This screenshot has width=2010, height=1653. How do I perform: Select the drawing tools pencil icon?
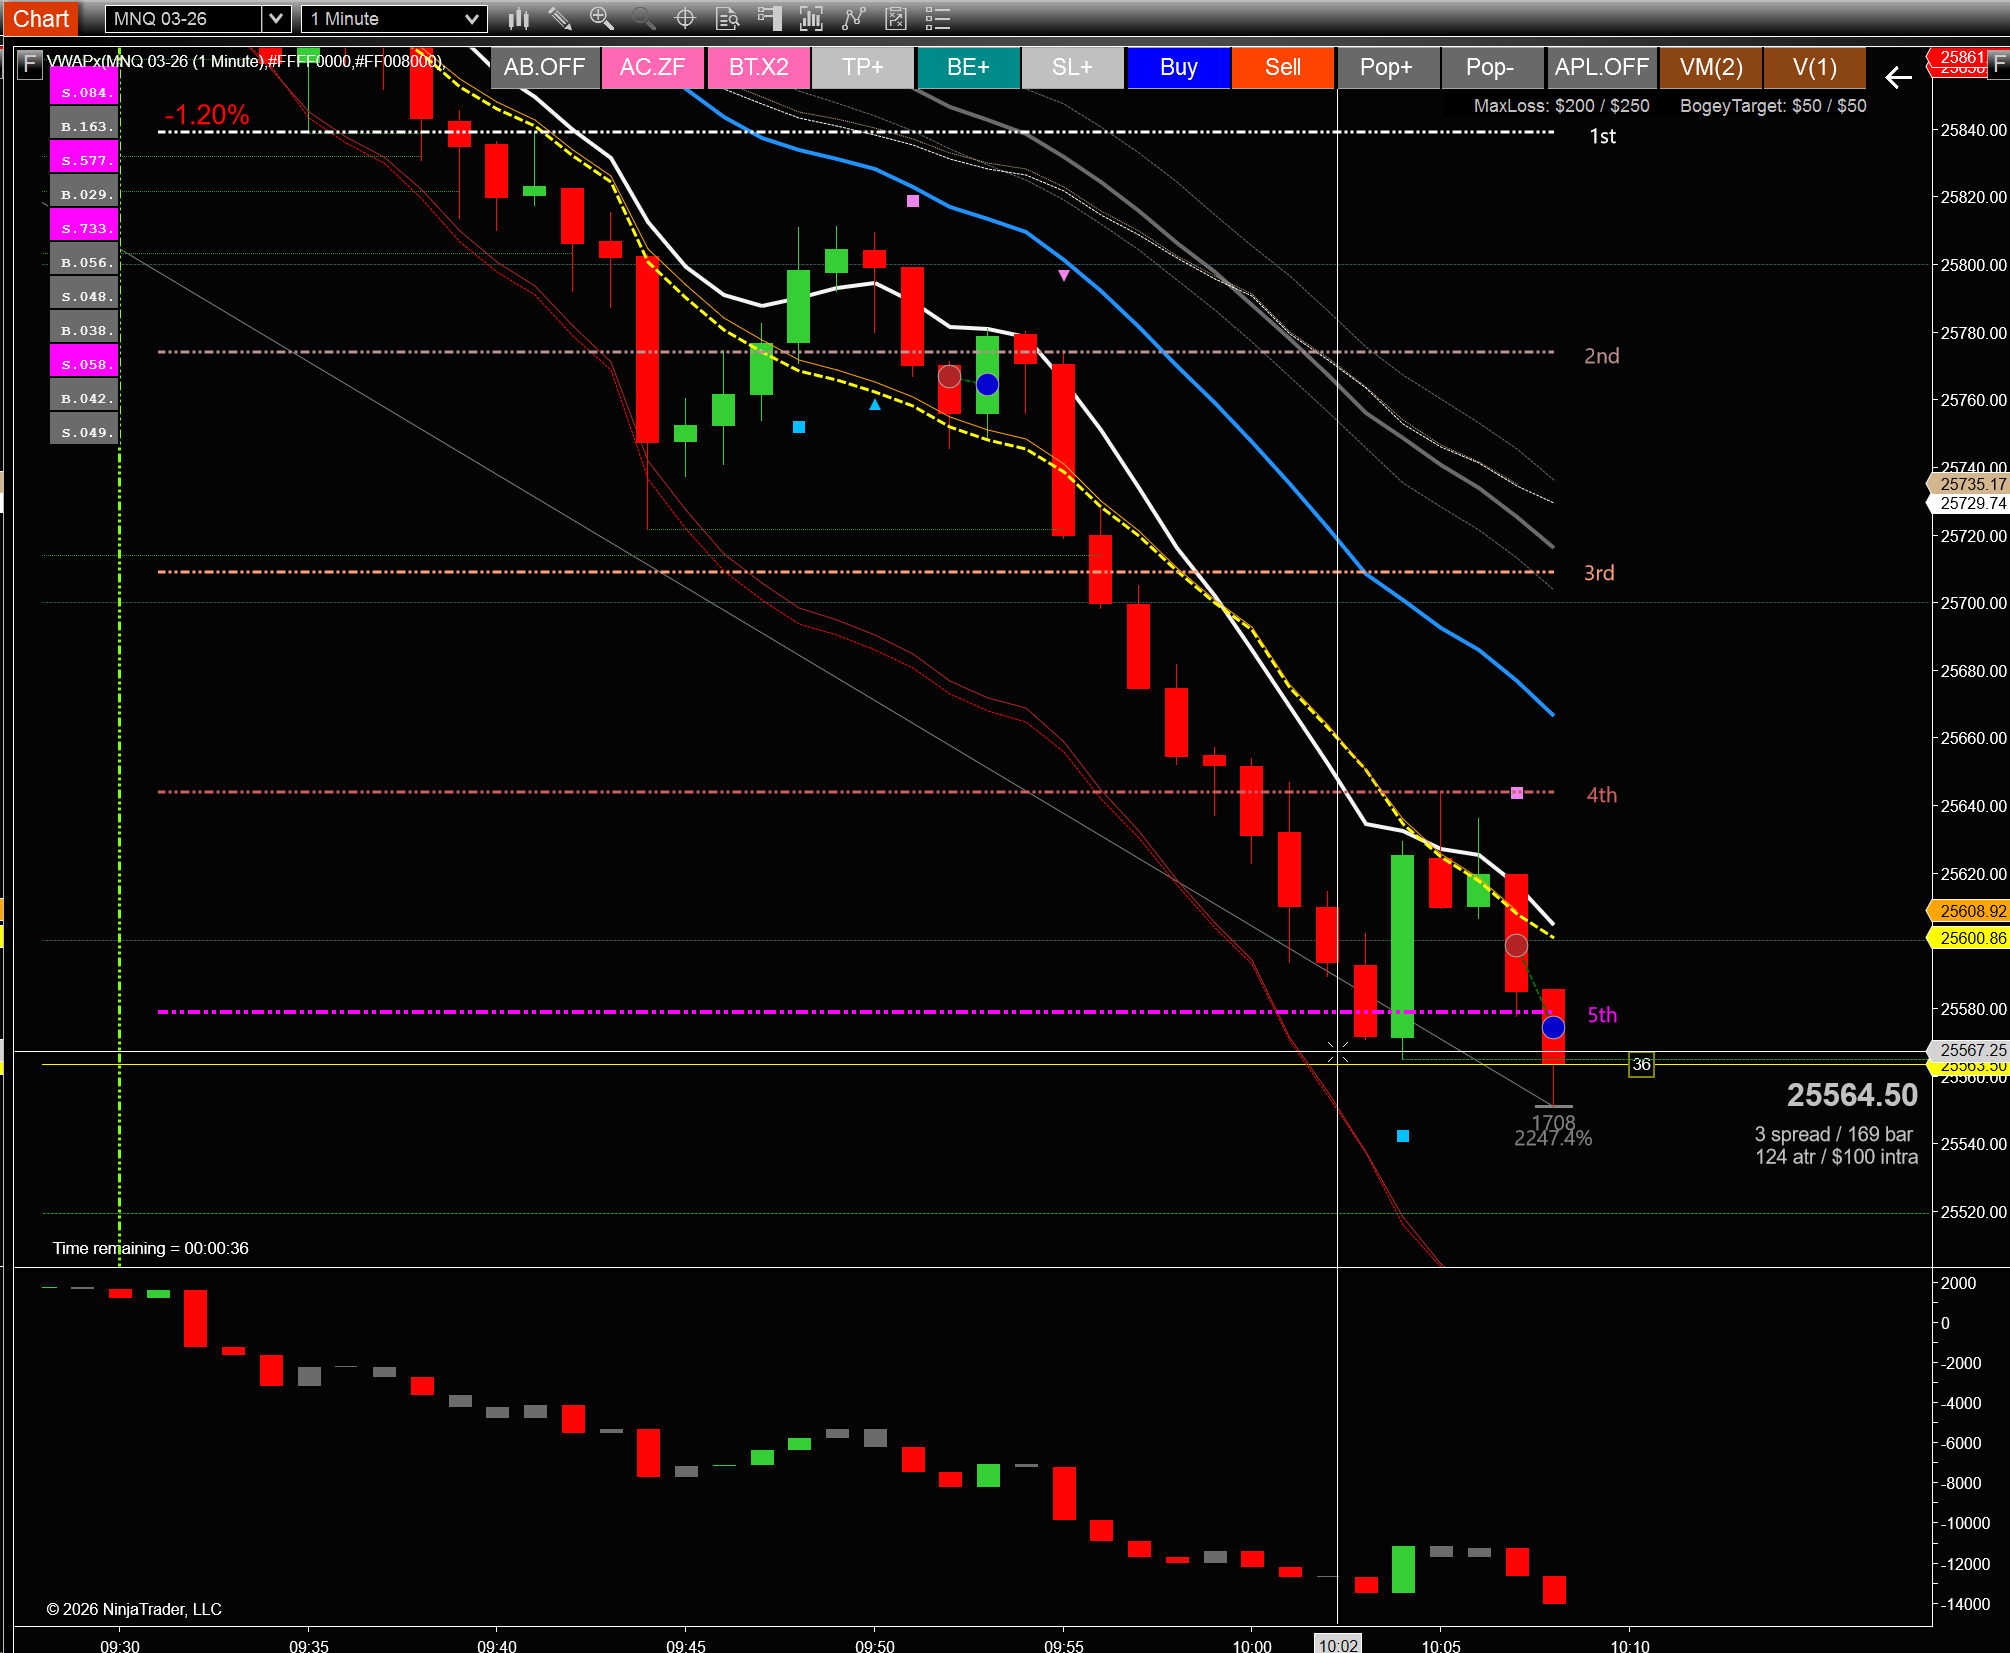[x=560, y=18]
